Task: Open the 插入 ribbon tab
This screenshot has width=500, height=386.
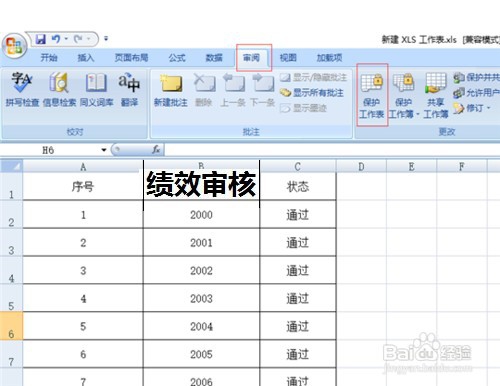Action: click(x=86, y=58)
